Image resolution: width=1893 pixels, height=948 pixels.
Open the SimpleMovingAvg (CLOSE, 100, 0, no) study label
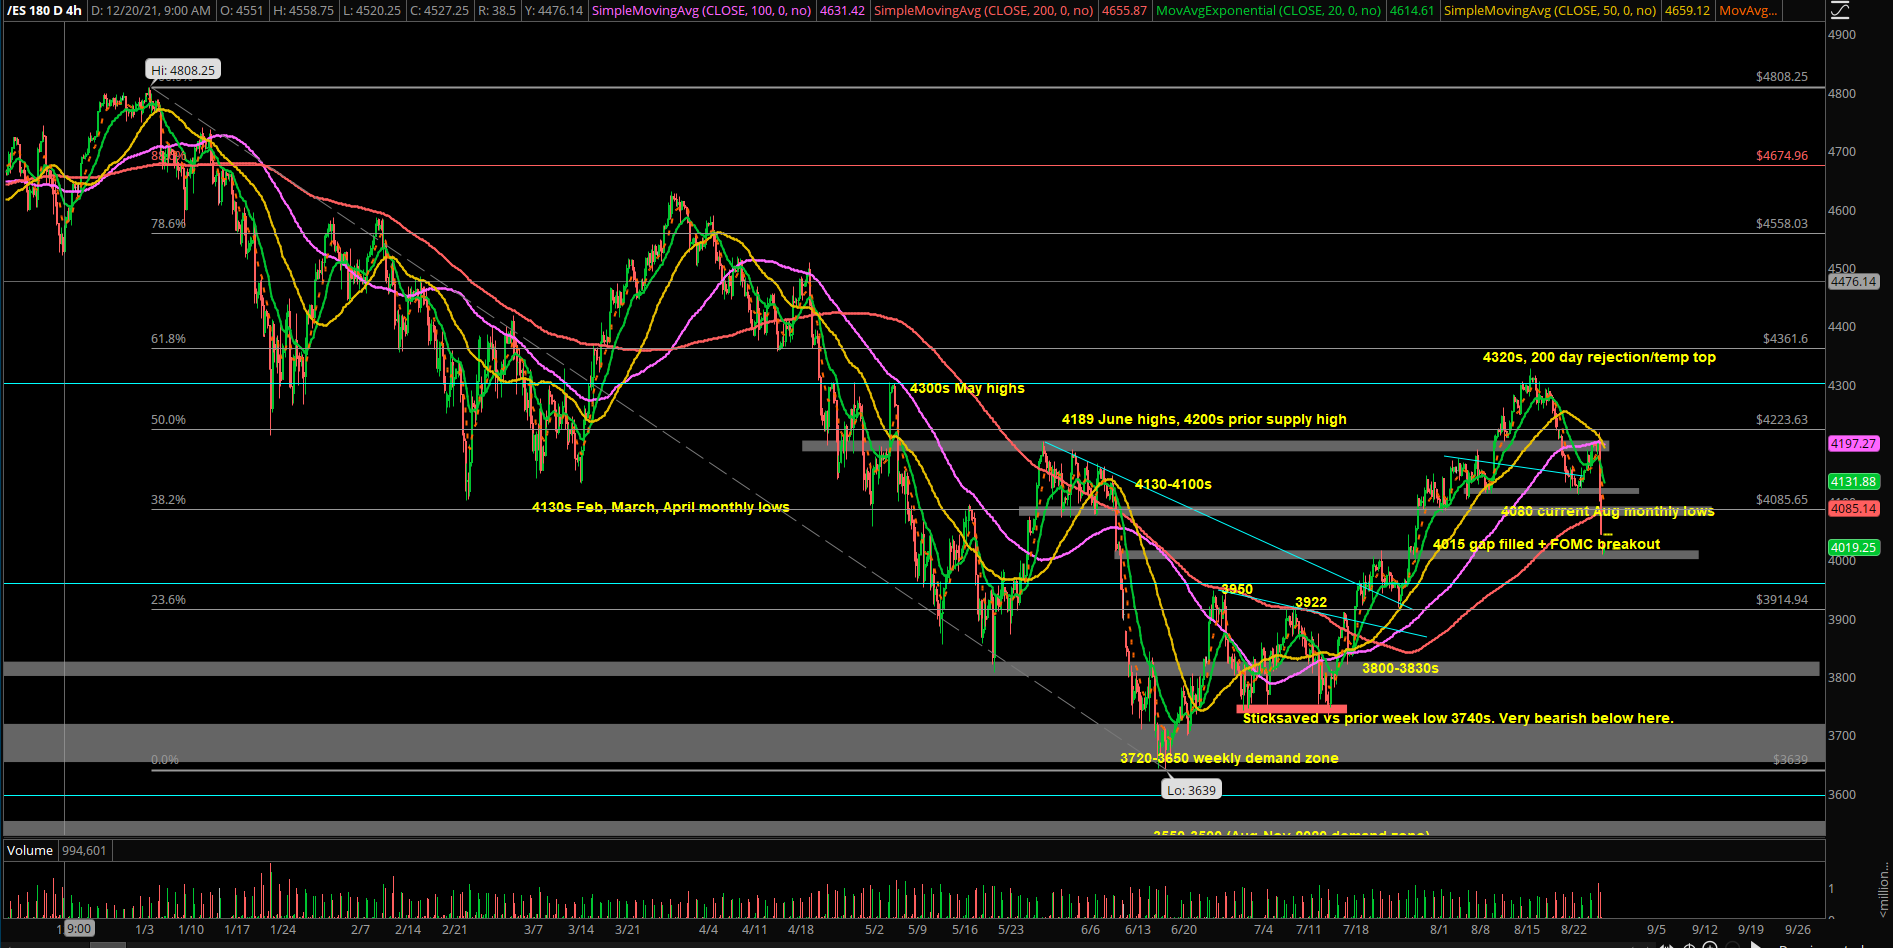click(x=701, y=10)
